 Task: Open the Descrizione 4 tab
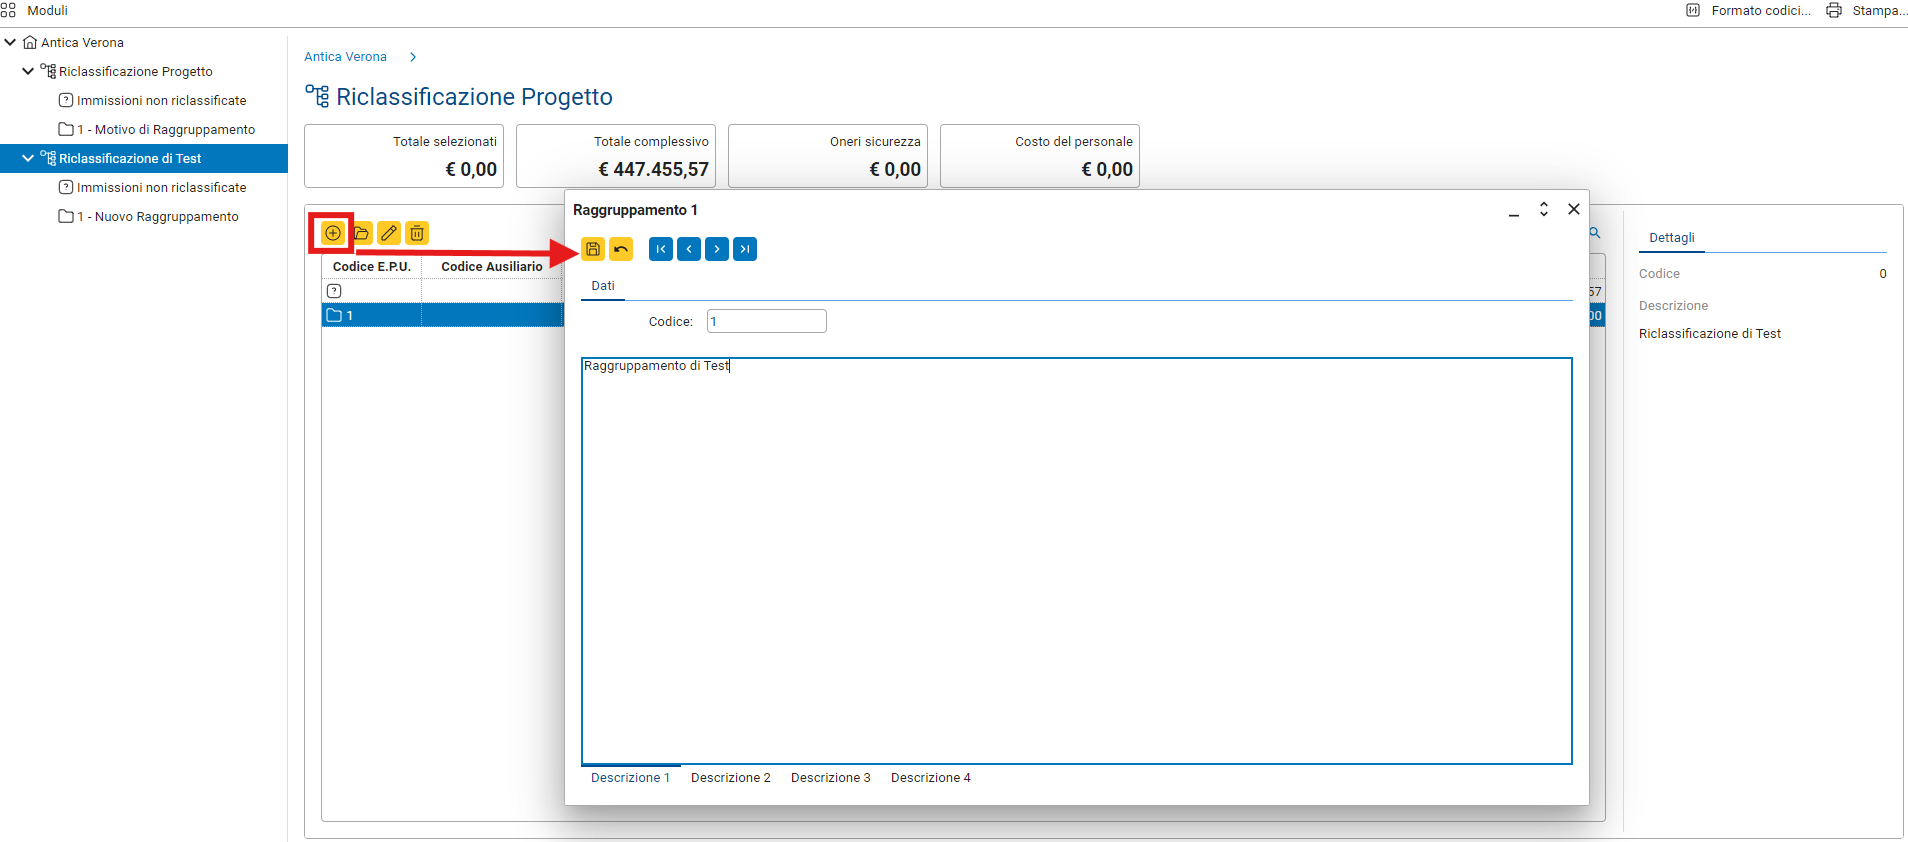(930, 778)
